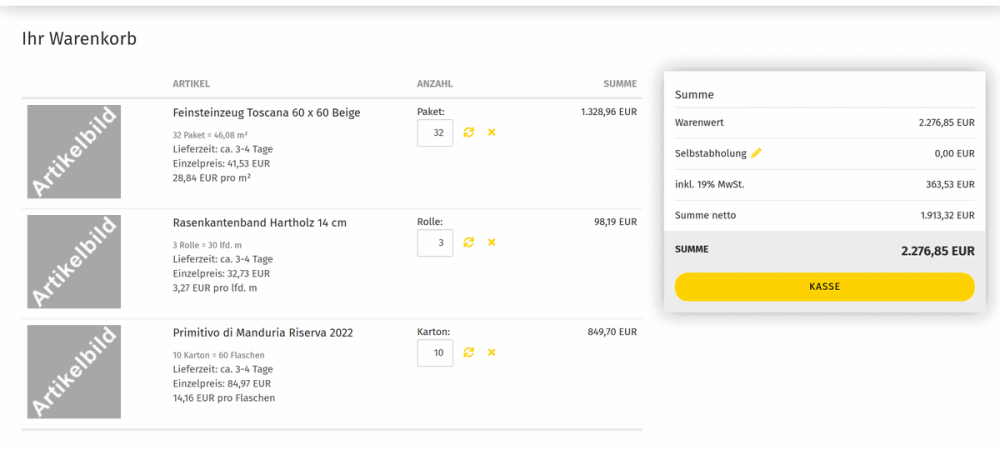
Task: Select the Rolle quantity field showing 3
Action: [435, 243]
